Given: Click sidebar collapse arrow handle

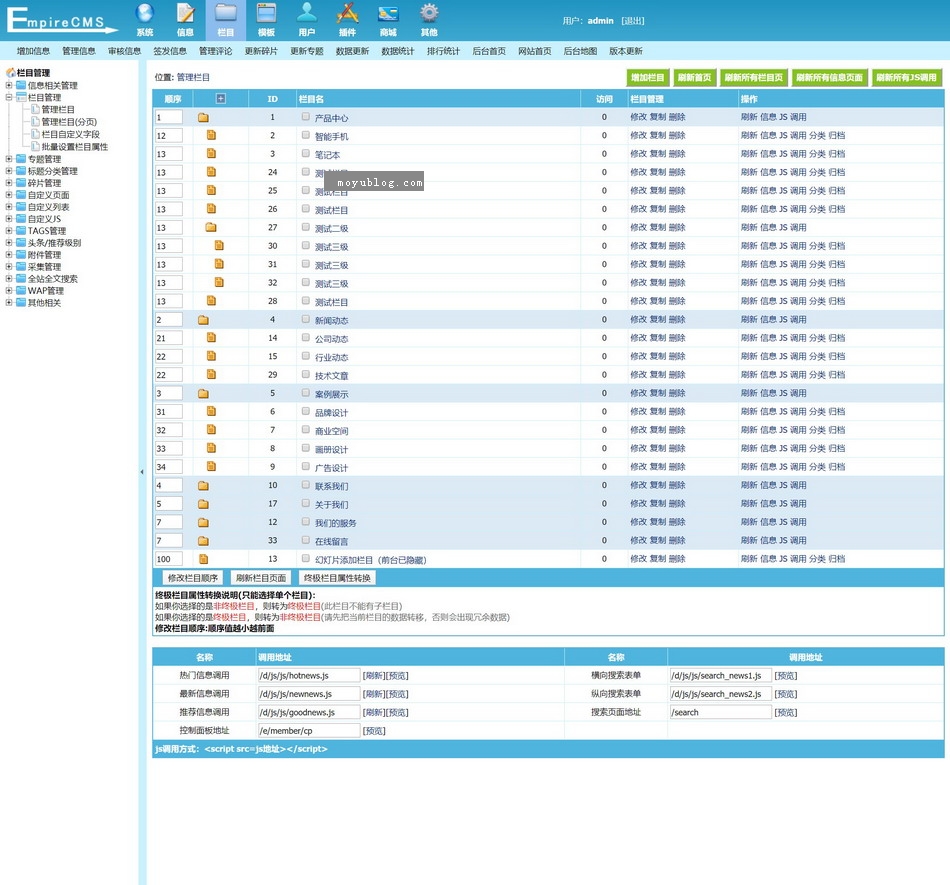Looking at the screenshot, I should [x=142, y=472].
